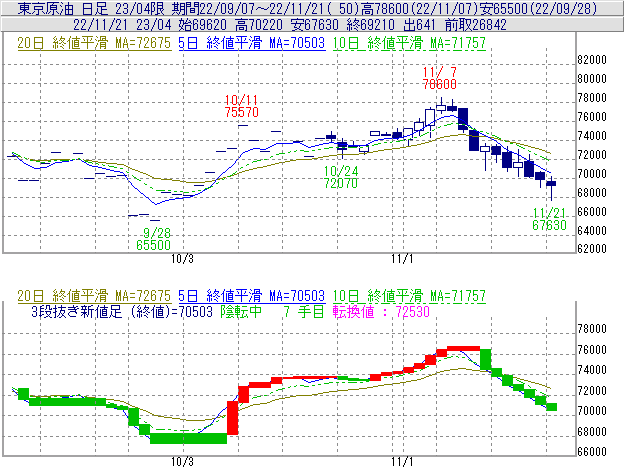Click the last green bar in lower chart
624x475 pixels.
pos(552,407)
